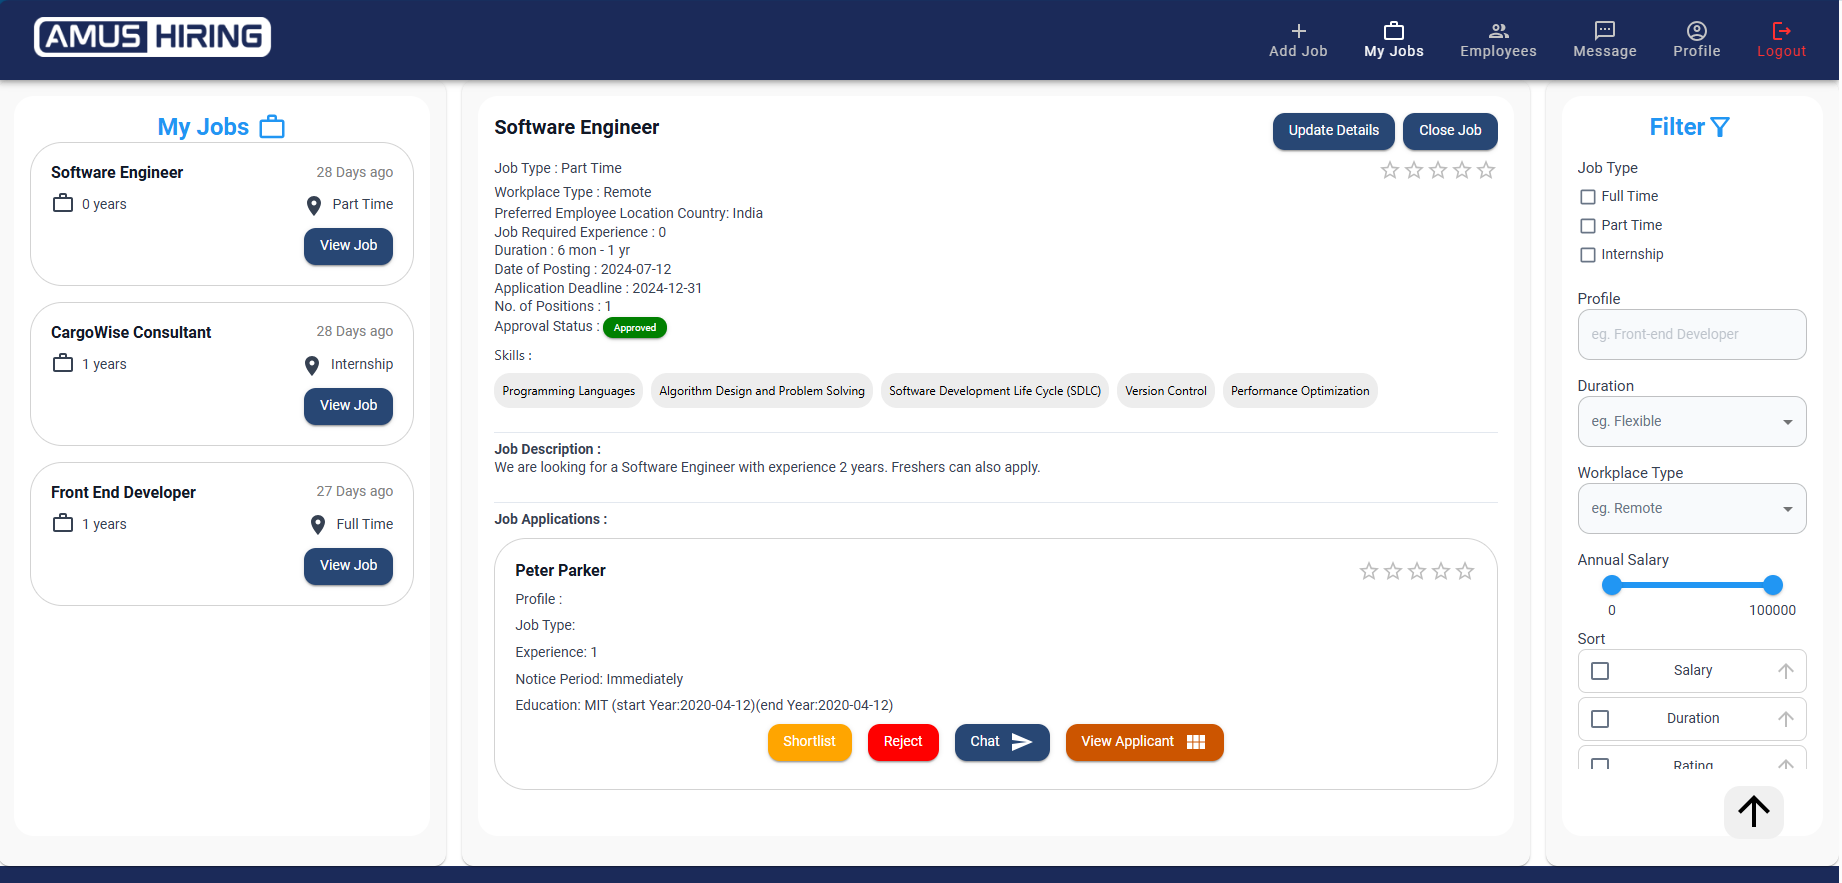Click the minimum Annual Salary slider handle
This screenshot has width=1842, height=883.
(1614, 586)
